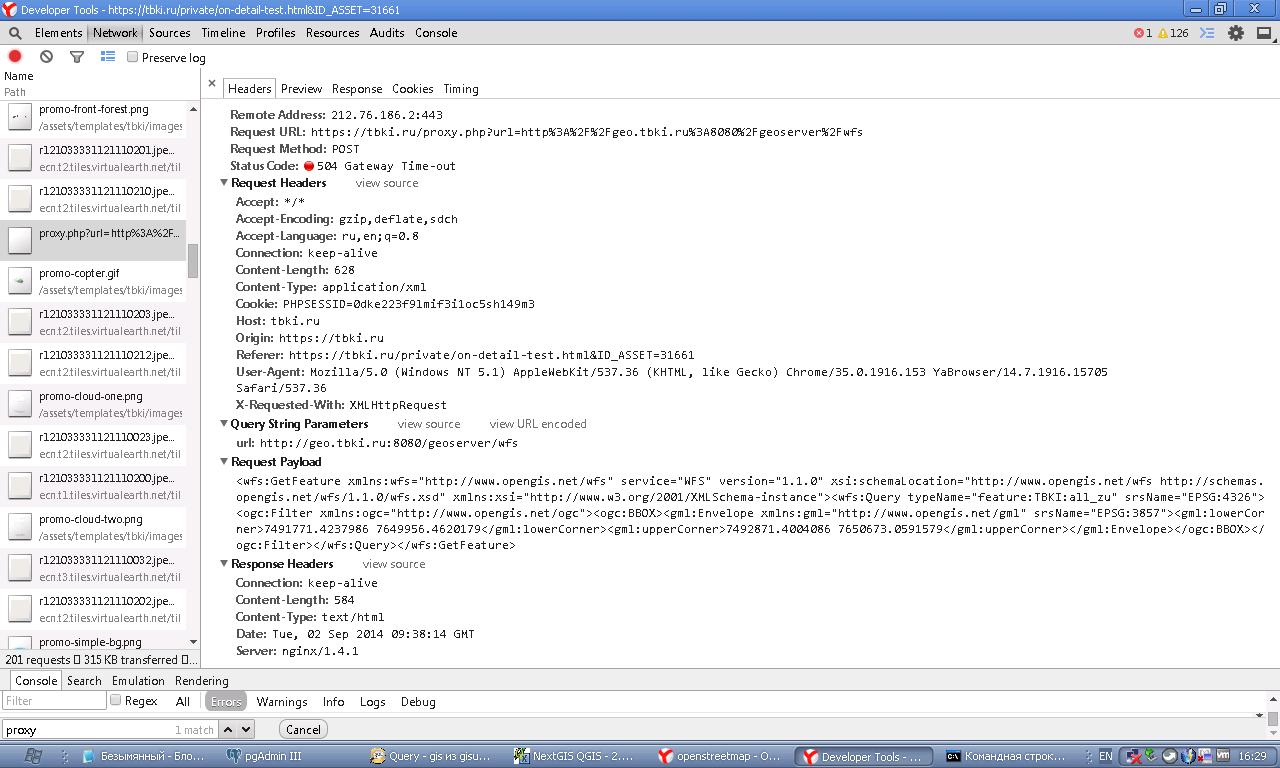Clear the network requests list
The image size is (1280, 768).
pyautogui.click(x=45, y=56)
